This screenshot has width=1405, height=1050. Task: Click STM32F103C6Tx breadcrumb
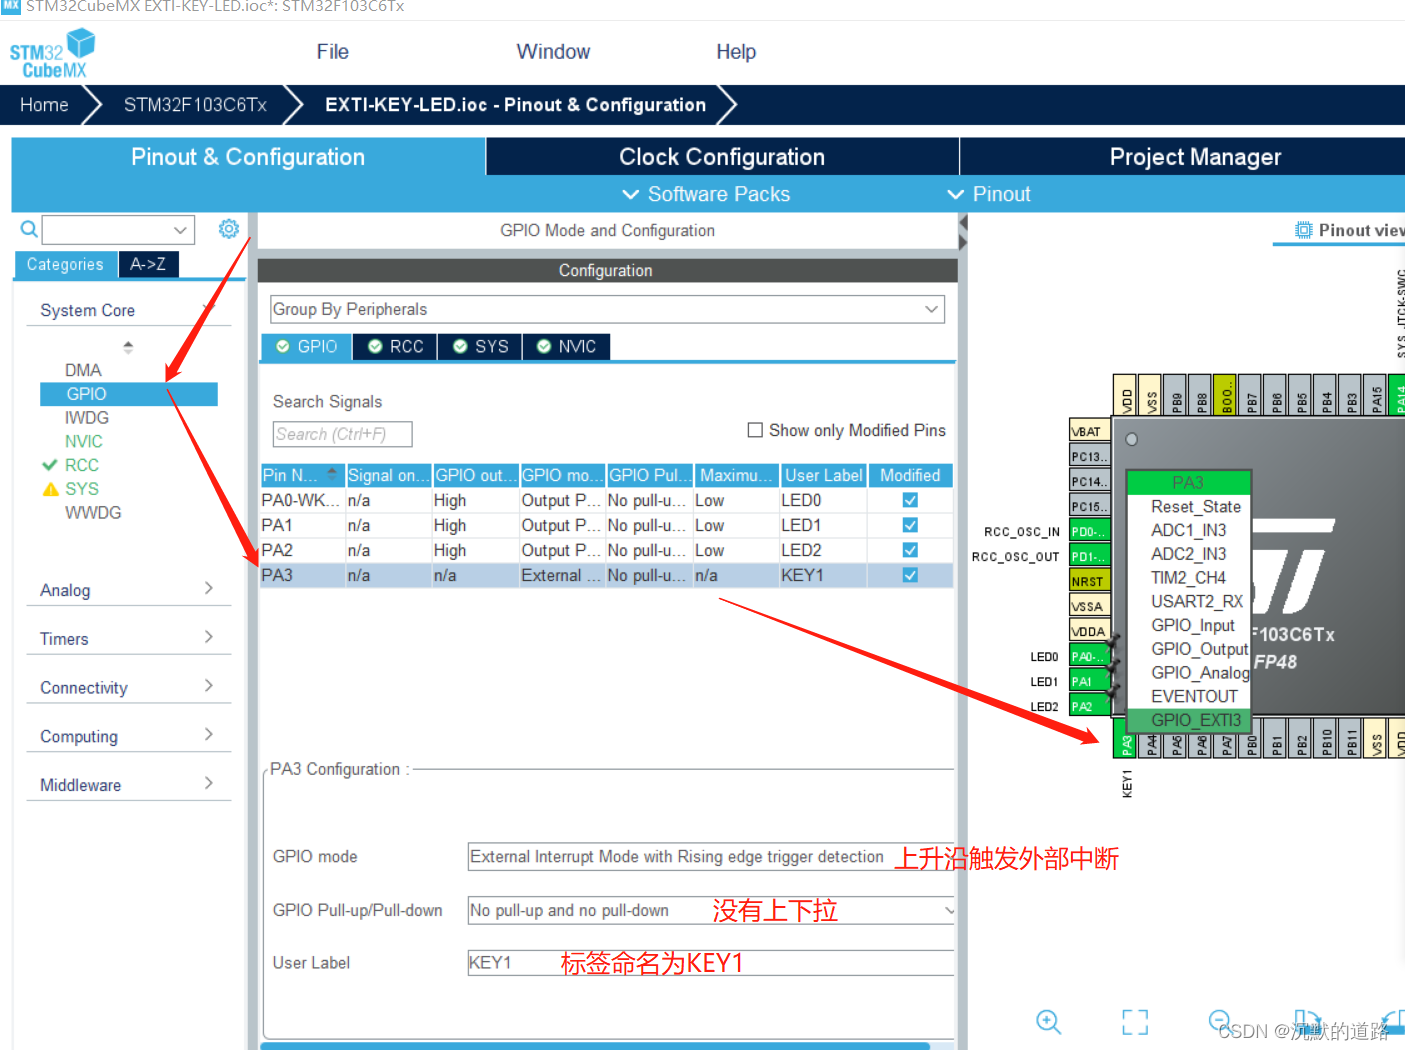[x=195, y=105]
